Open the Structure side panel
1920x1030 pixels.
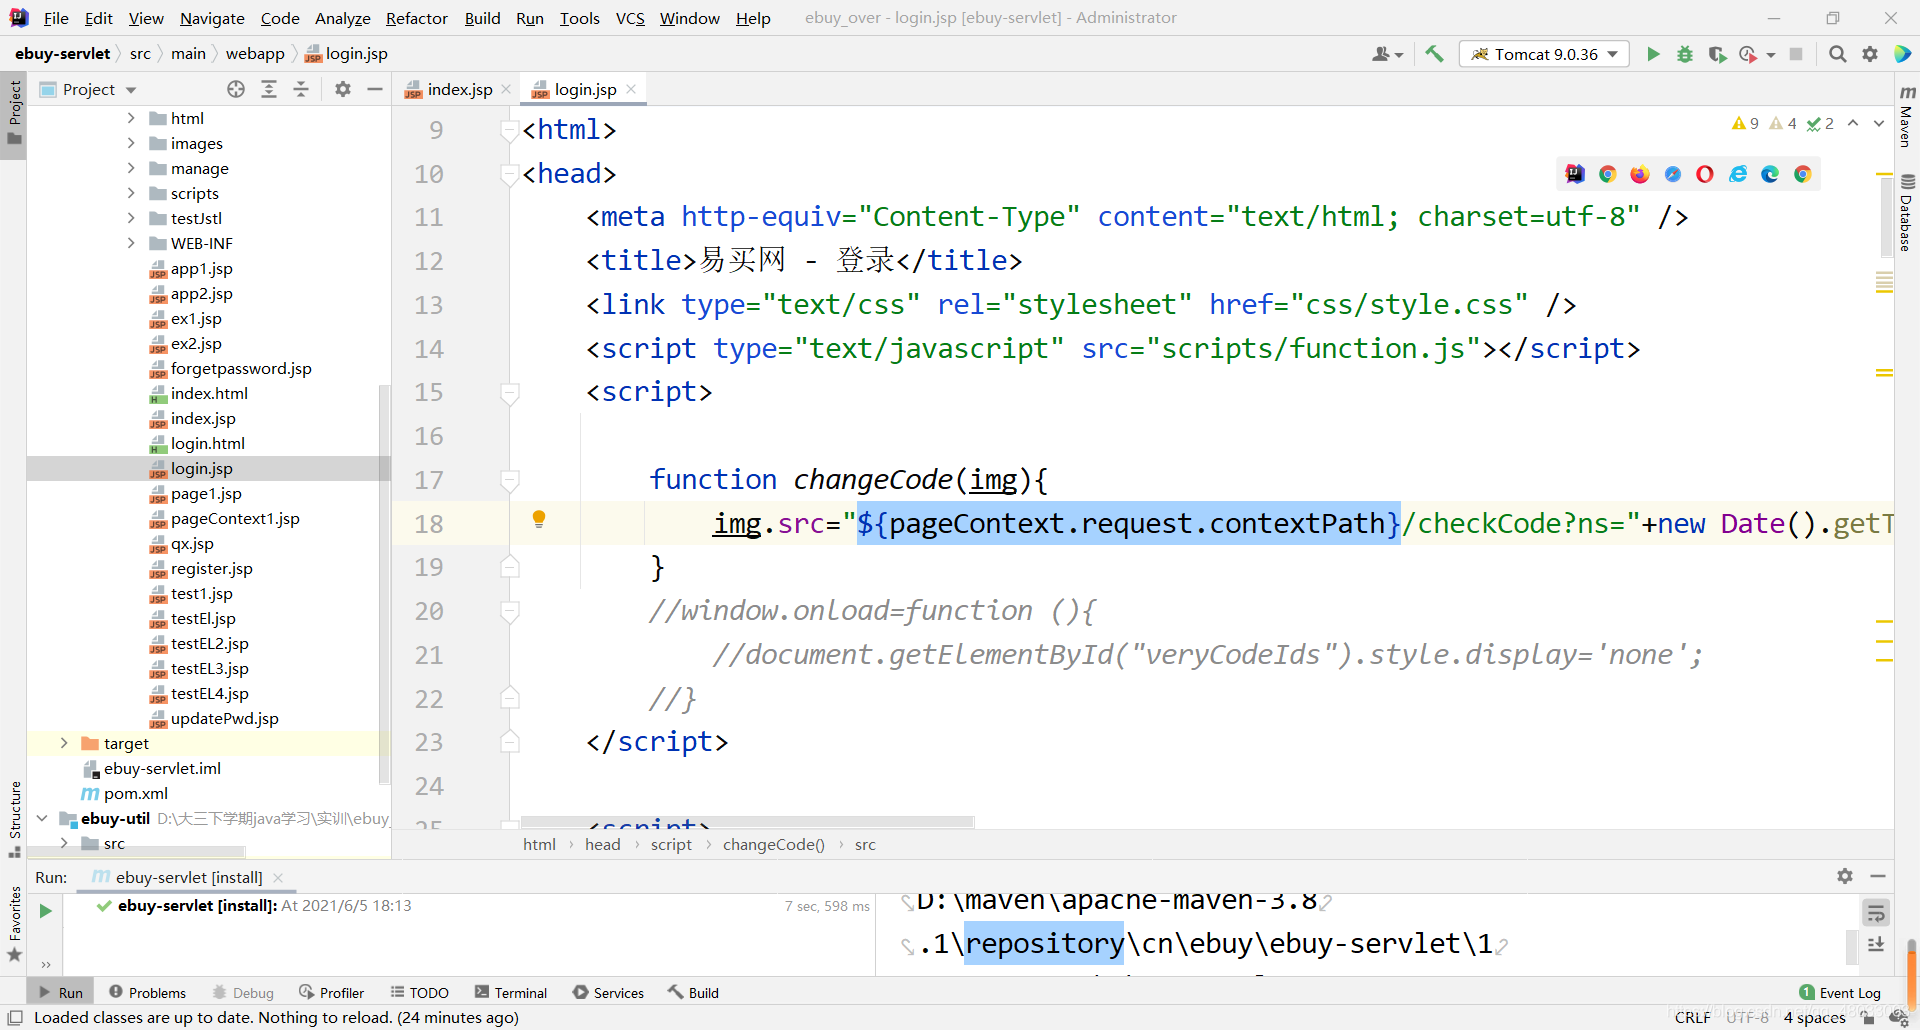pos(14,818)
